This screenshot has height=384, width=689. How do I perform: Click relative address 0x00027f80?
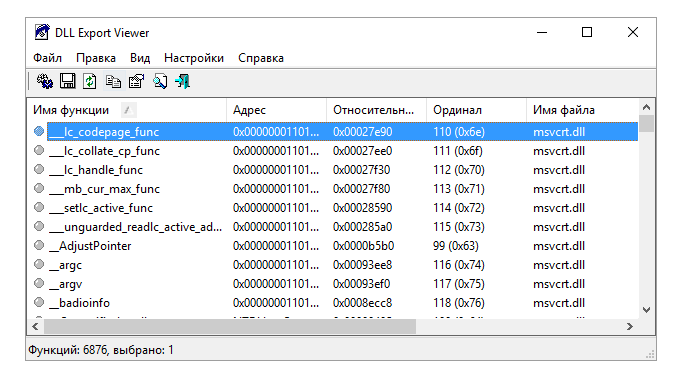click(362, 189)
